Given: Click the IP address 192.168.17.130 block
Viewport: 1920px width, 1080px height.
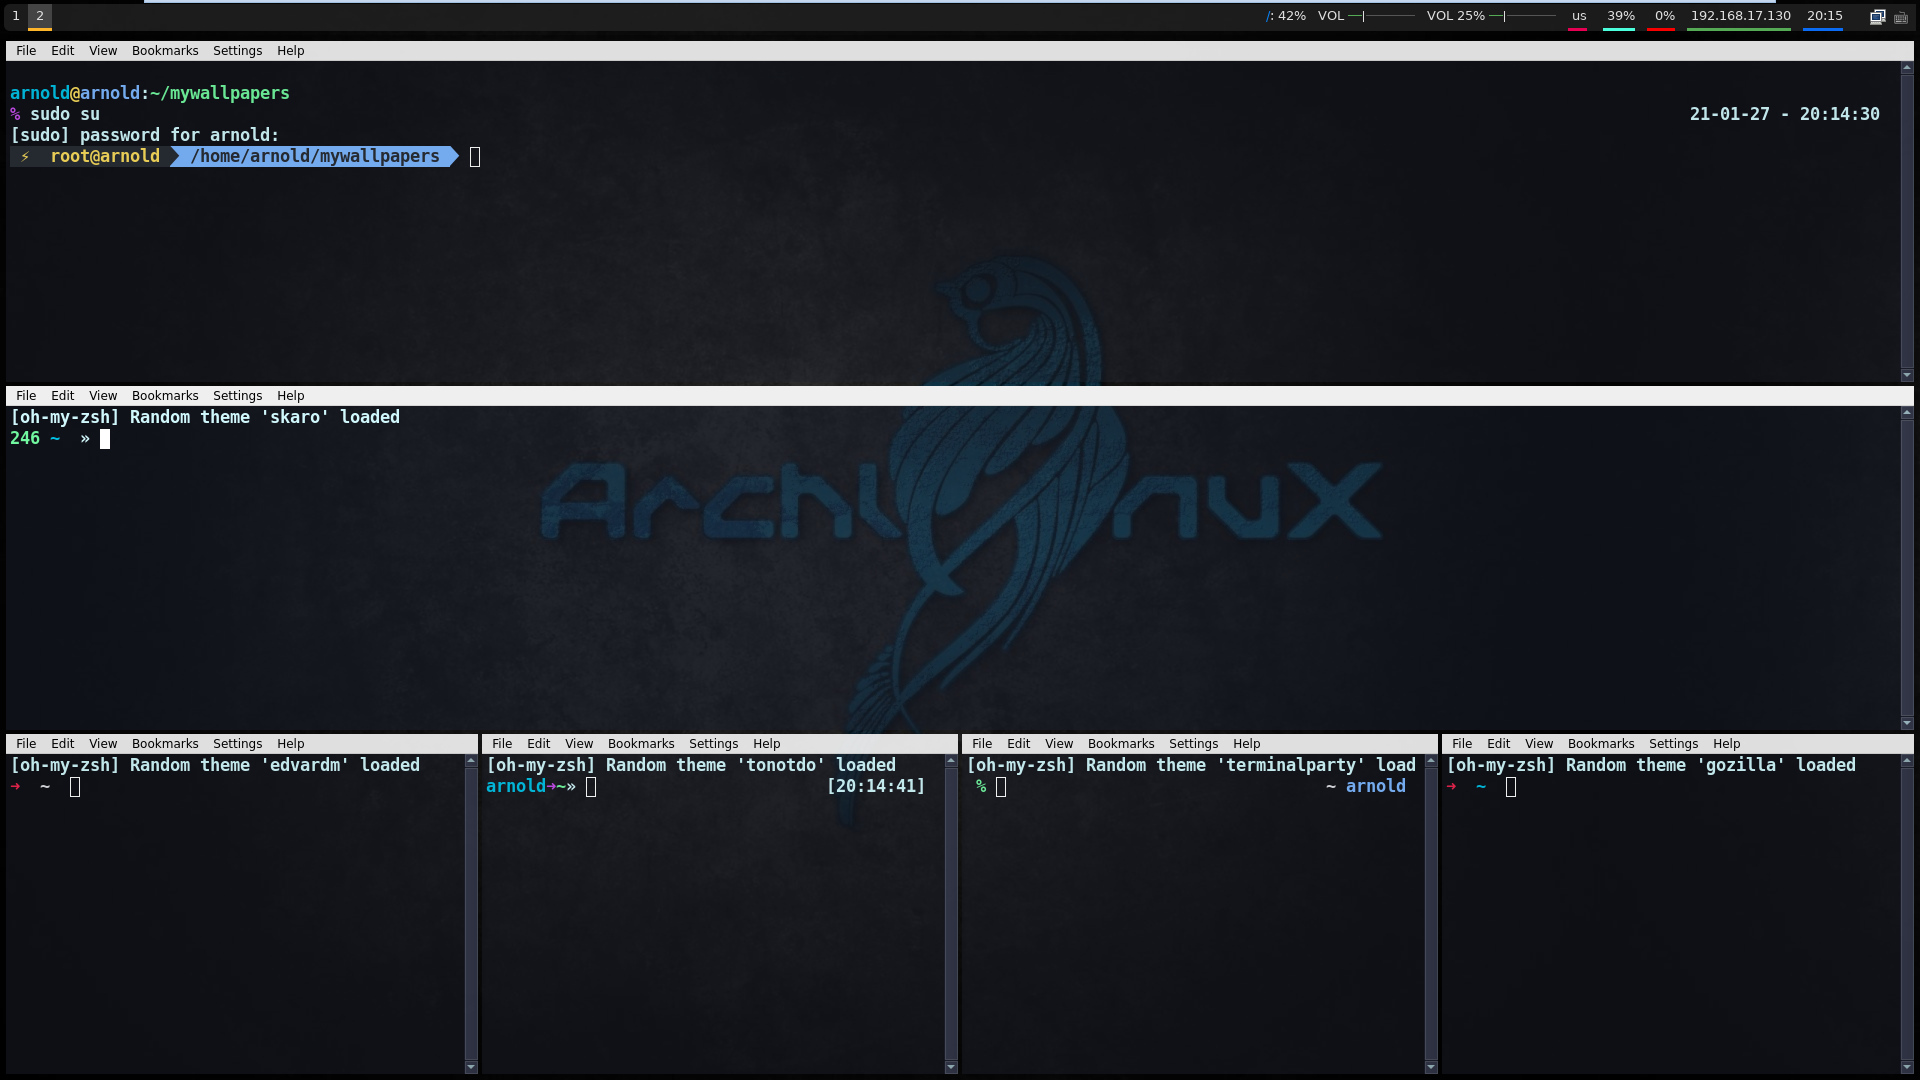Looking at the screenshot, I should pyautogui.click(x=1740, y=16).
